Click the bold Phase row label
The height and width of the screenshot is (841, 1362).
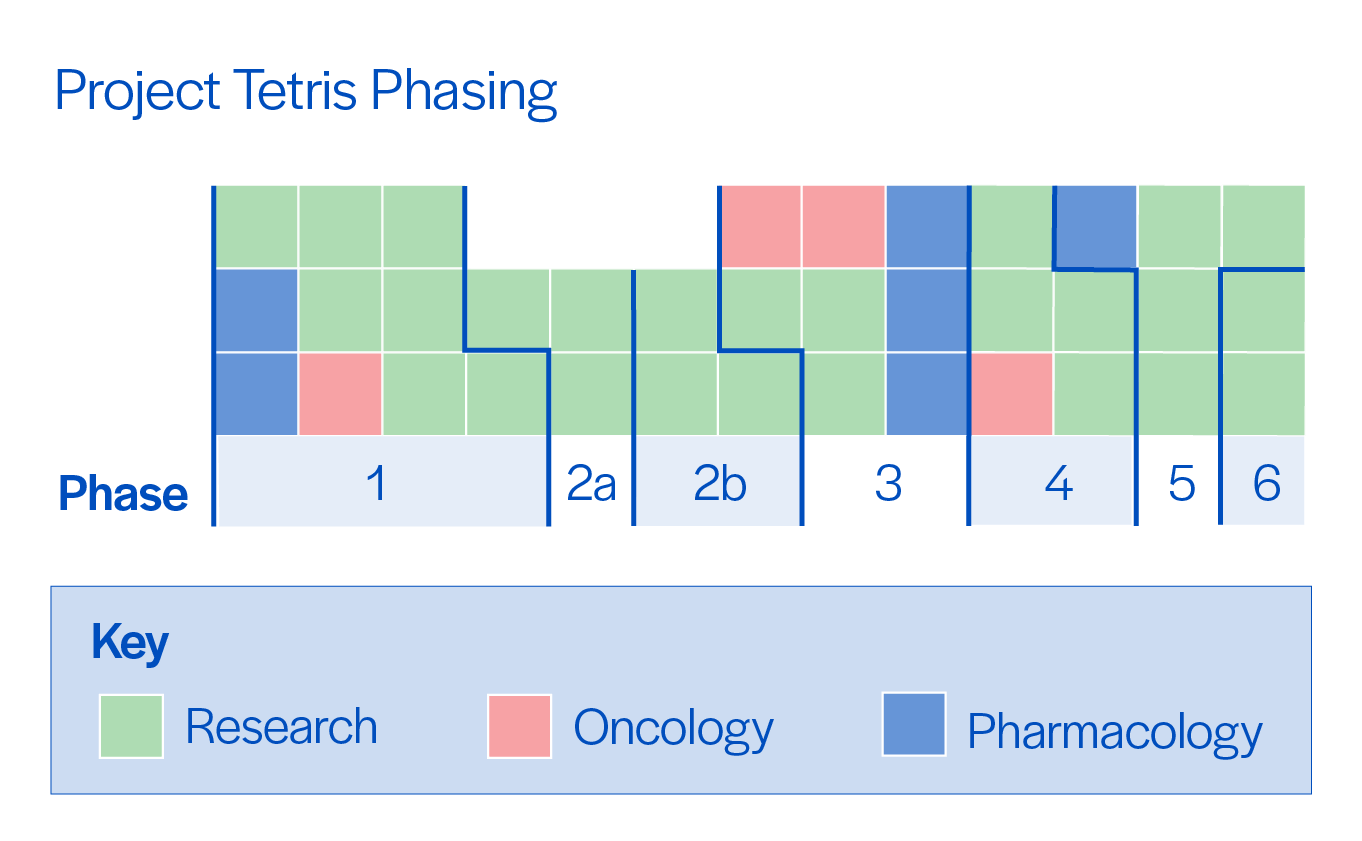pos(124,494)
